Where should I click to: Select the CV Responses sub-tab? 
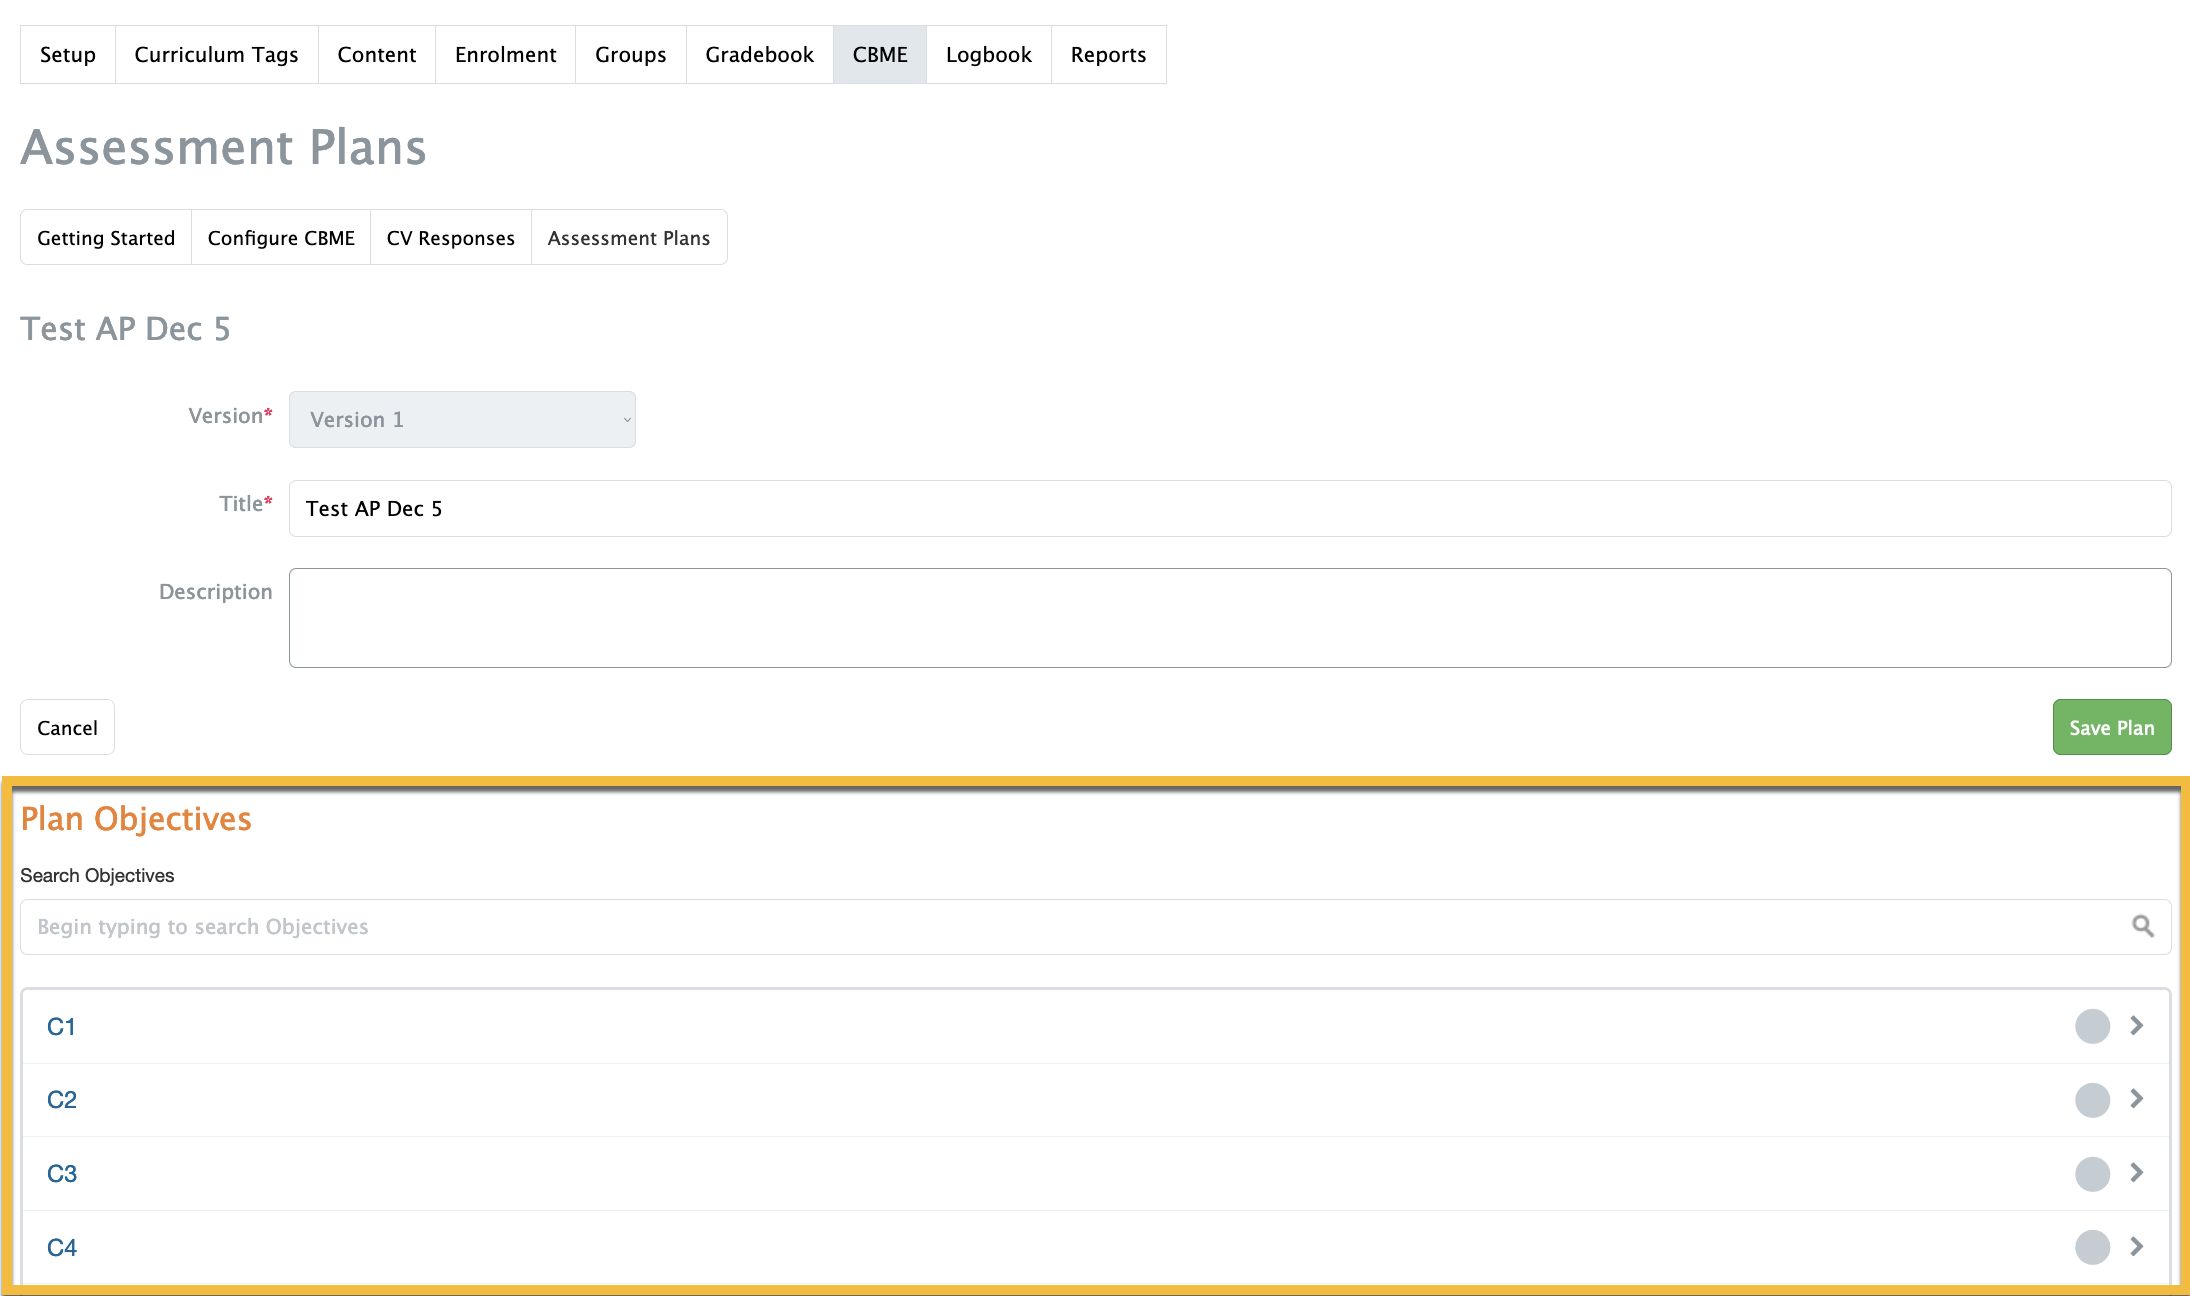pos(450,238)
